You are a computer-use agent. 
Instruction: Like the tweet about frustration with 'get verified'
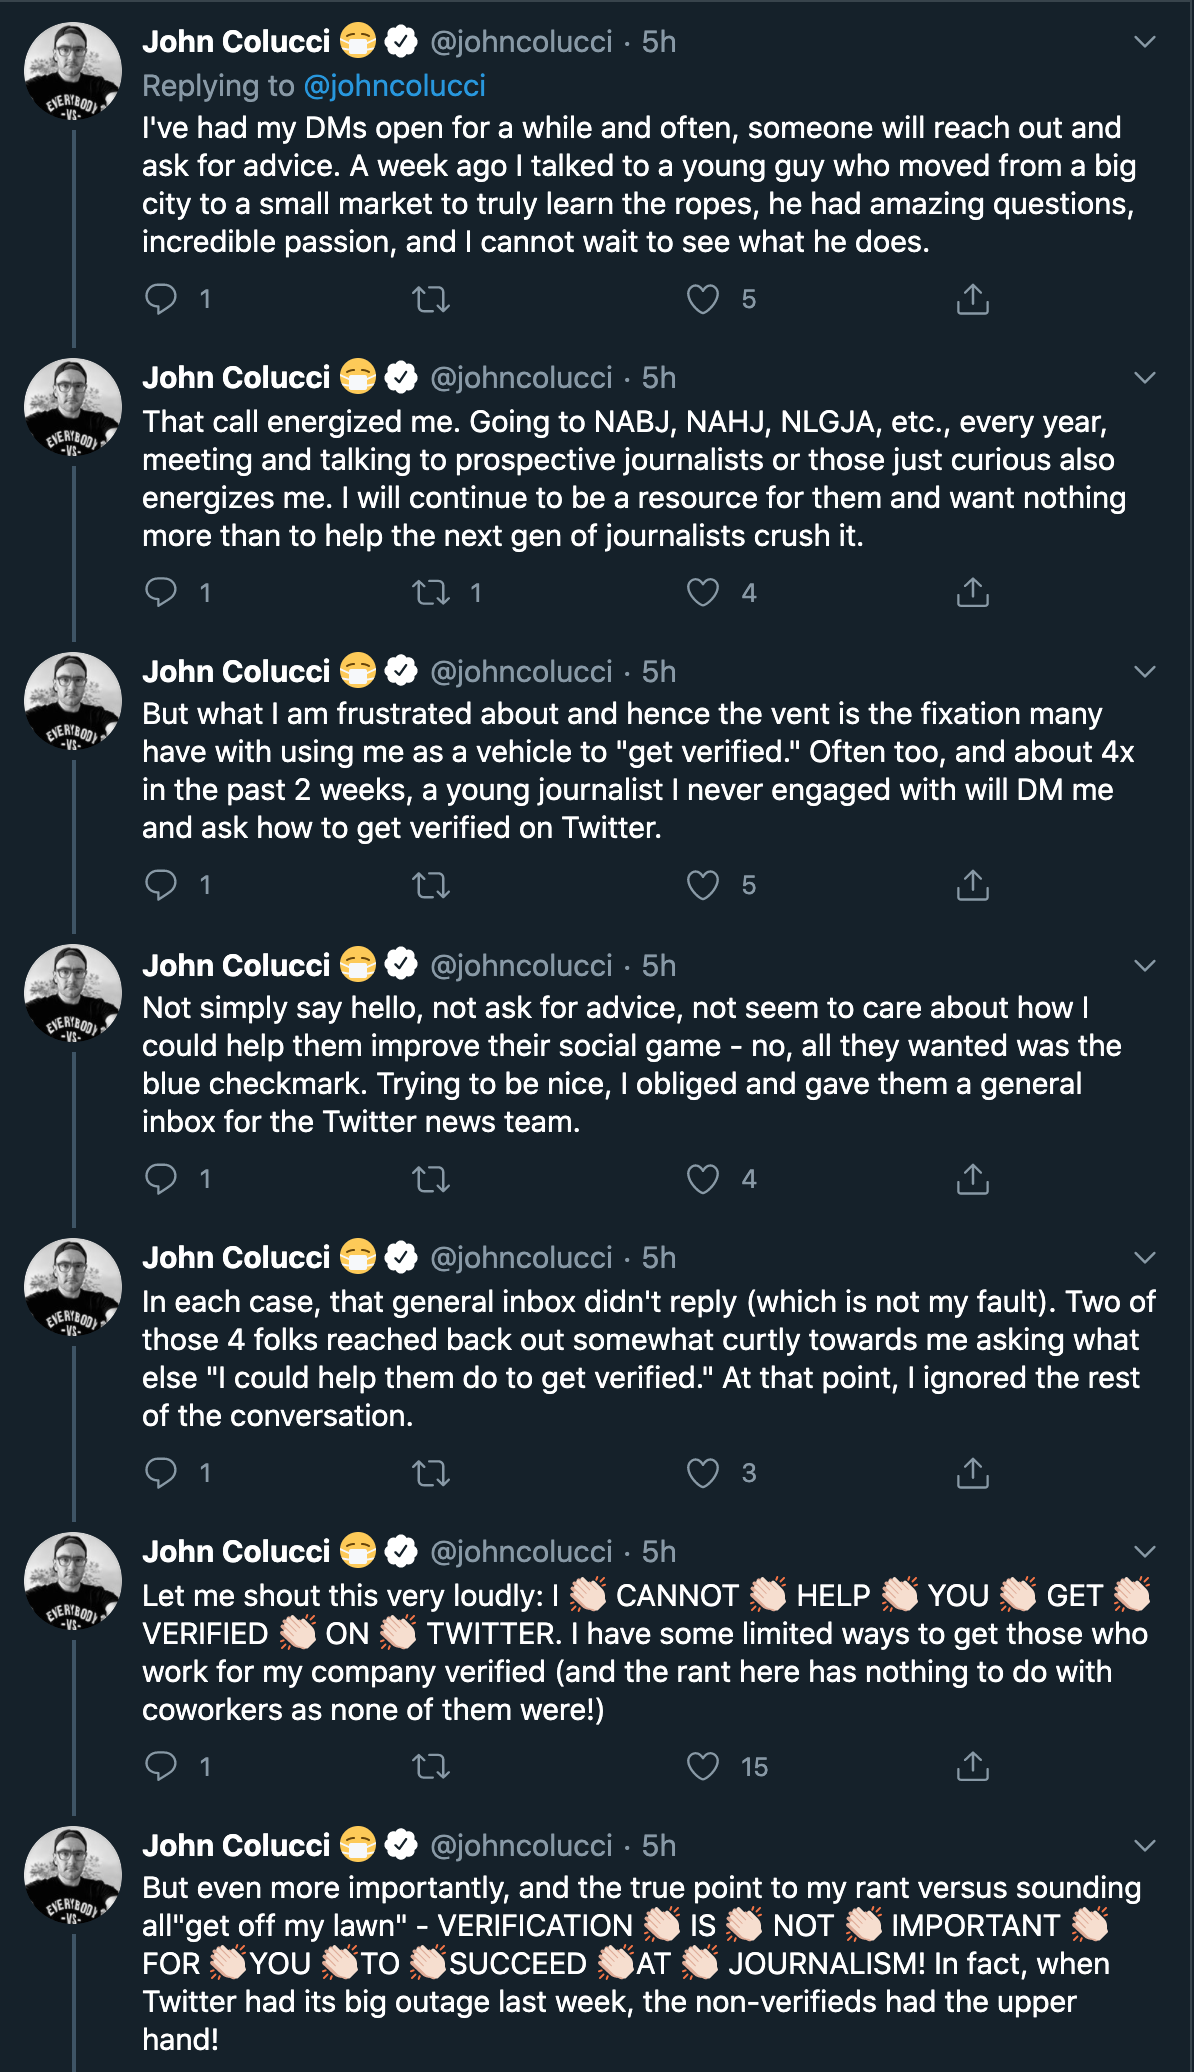coord(703,885)
